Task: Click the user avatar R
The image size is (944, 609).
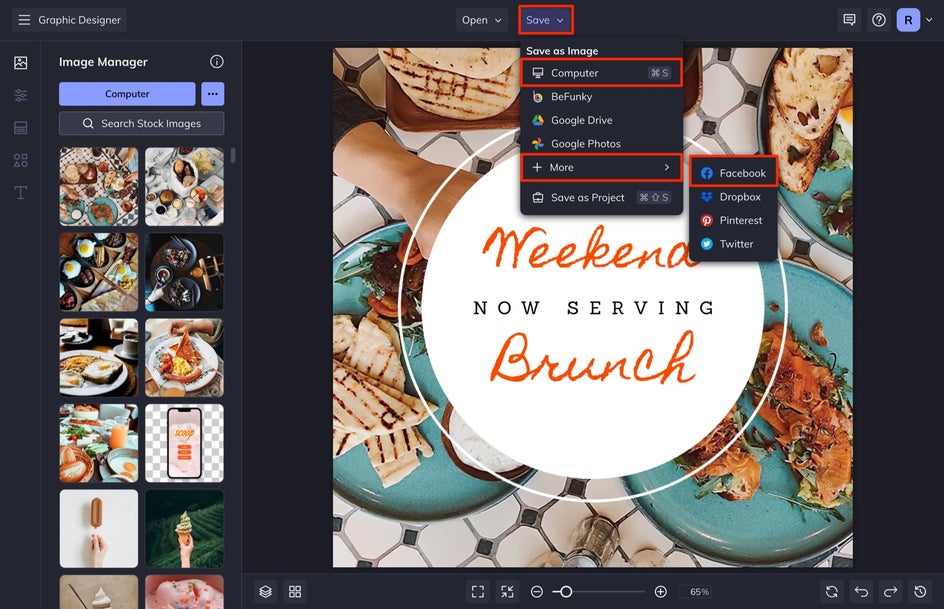Action: coord(908,20)
